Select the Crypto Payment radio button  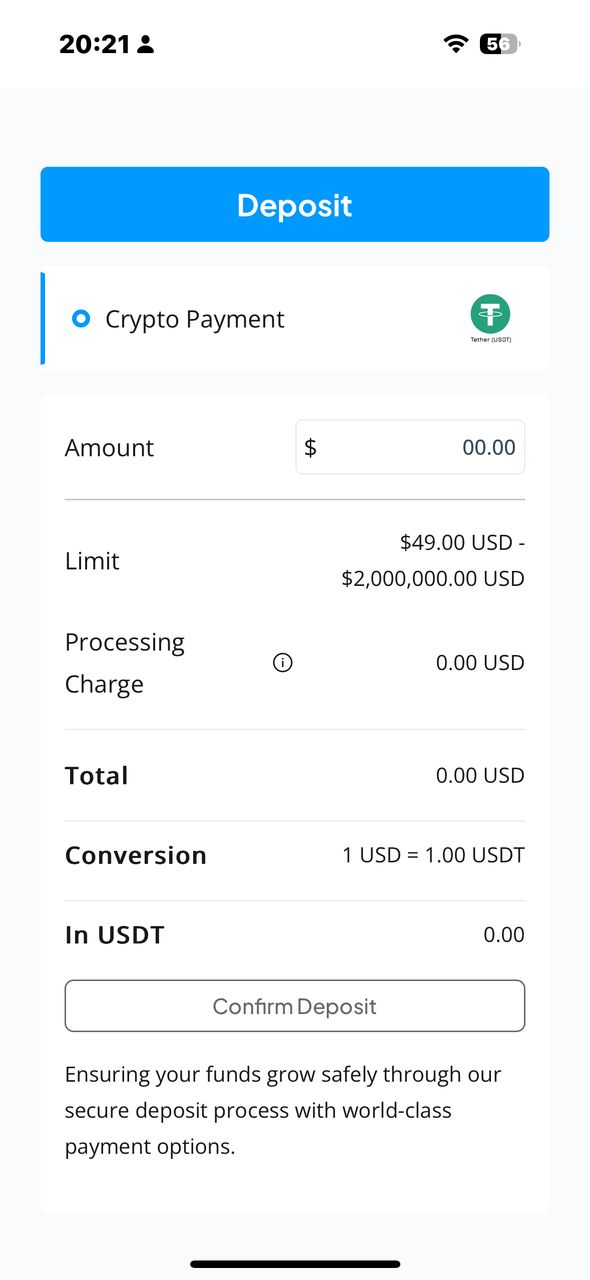point(82,319)
